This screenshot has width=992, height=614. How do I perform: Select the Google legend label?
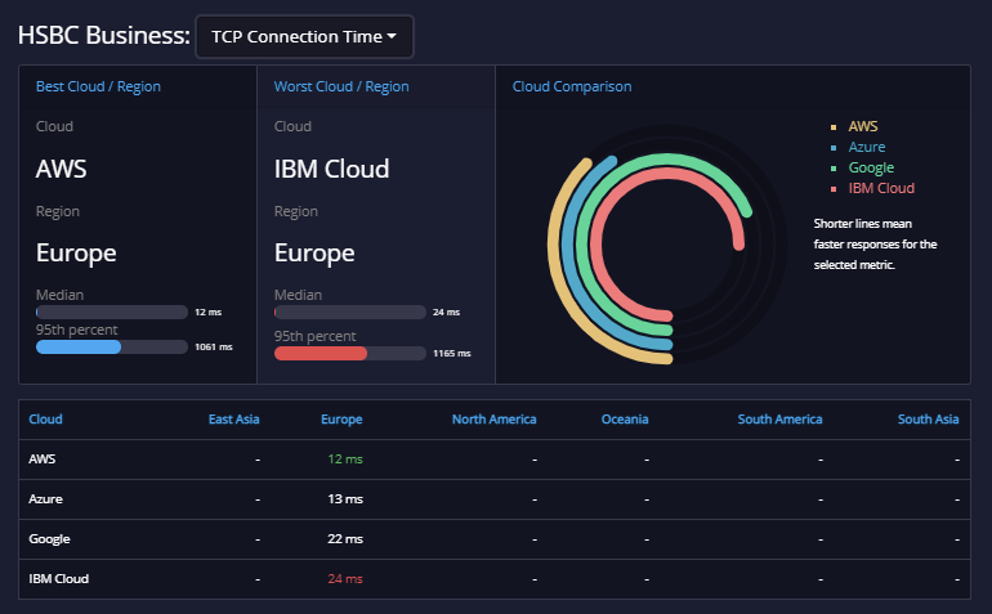871,168
